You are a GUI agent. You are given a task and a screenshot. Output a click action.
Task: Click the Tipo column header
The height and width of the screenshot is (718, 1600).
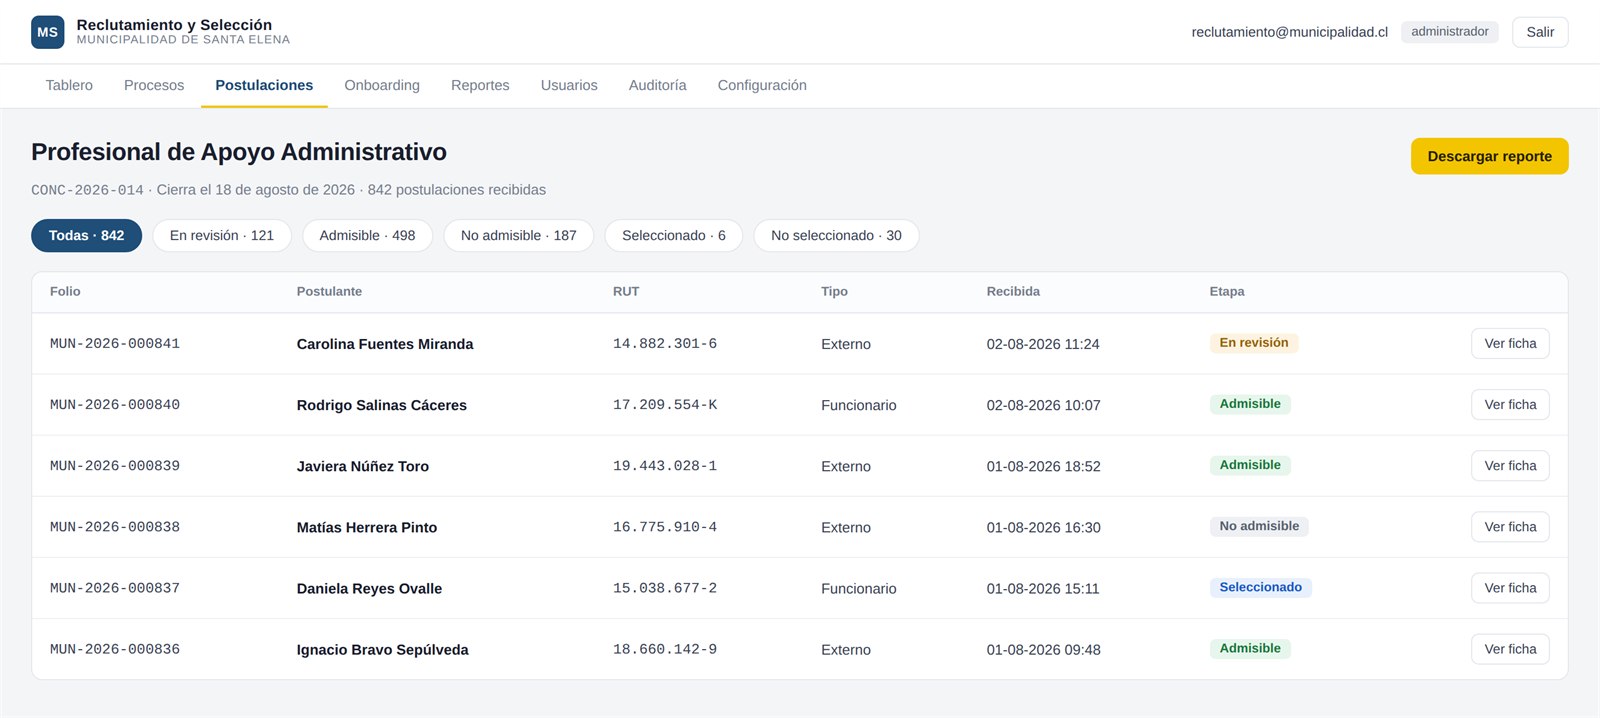point(834,292)
